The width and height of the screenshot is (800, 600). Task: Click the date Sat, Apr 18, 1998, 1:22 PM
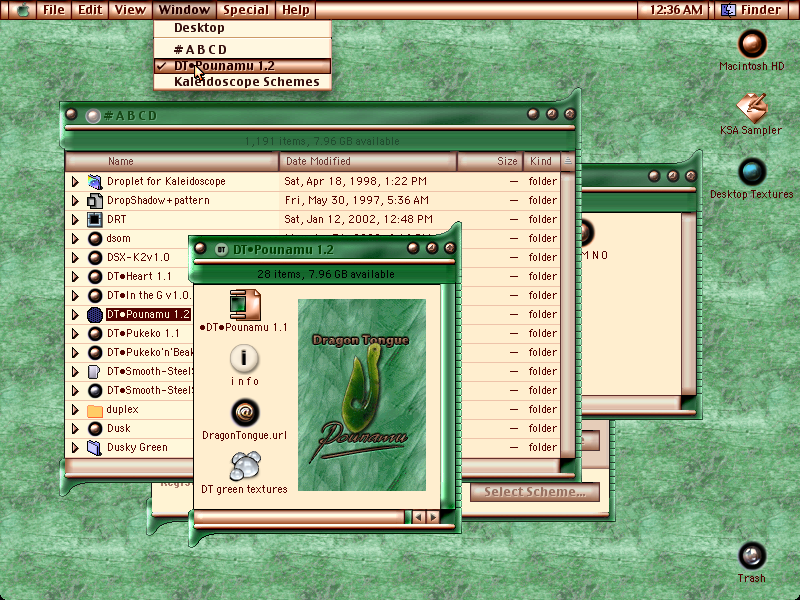356,181
